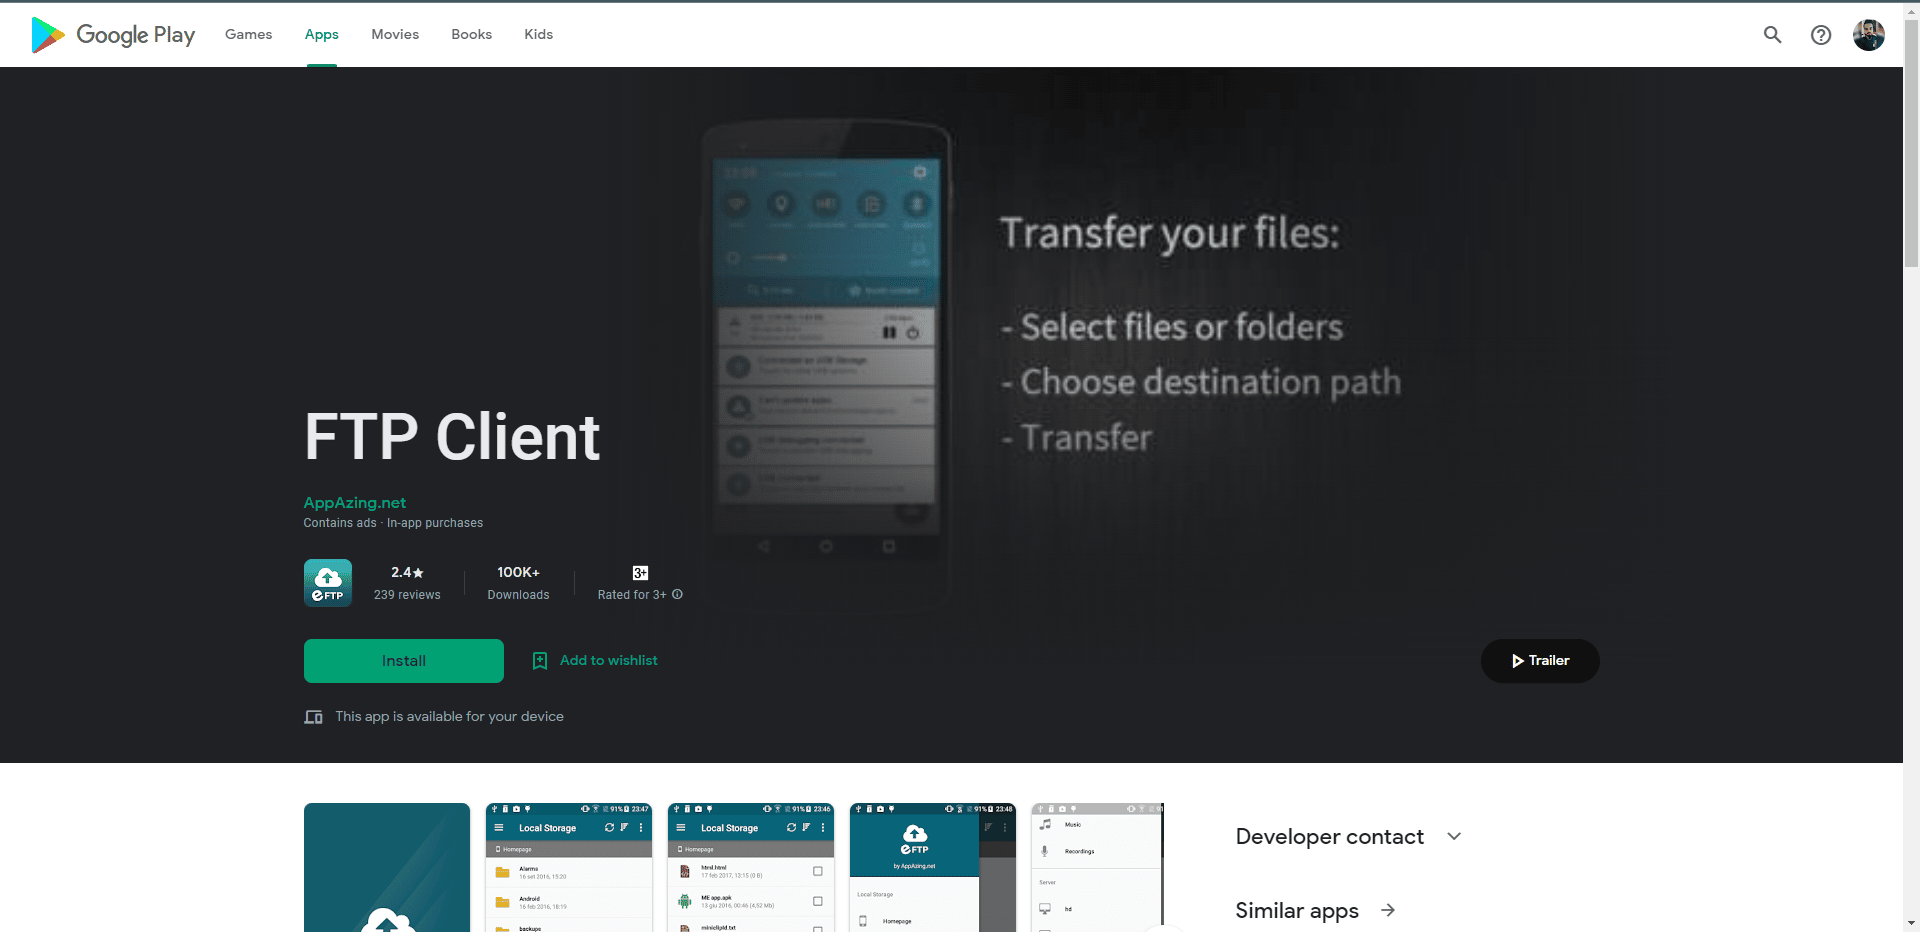The height and width of the screenshot is (932, 1920).
Task: Click the Rated for 3+ label
Action: tap(632, 595)
